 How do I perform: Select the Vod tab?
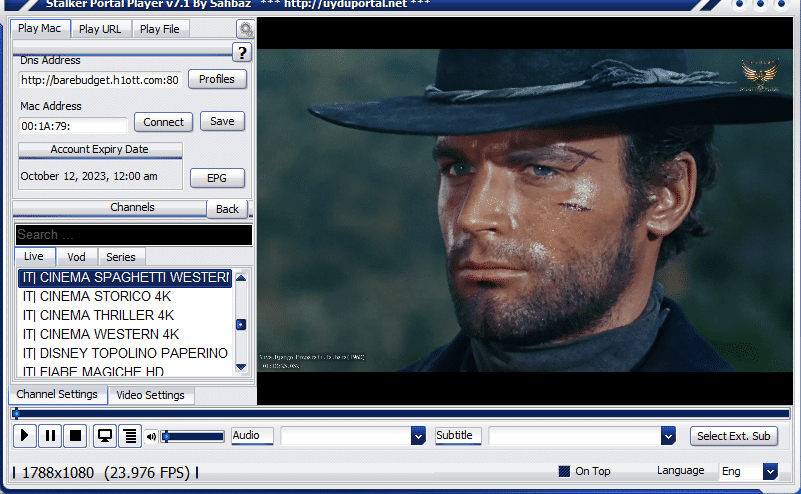[77, 257]
